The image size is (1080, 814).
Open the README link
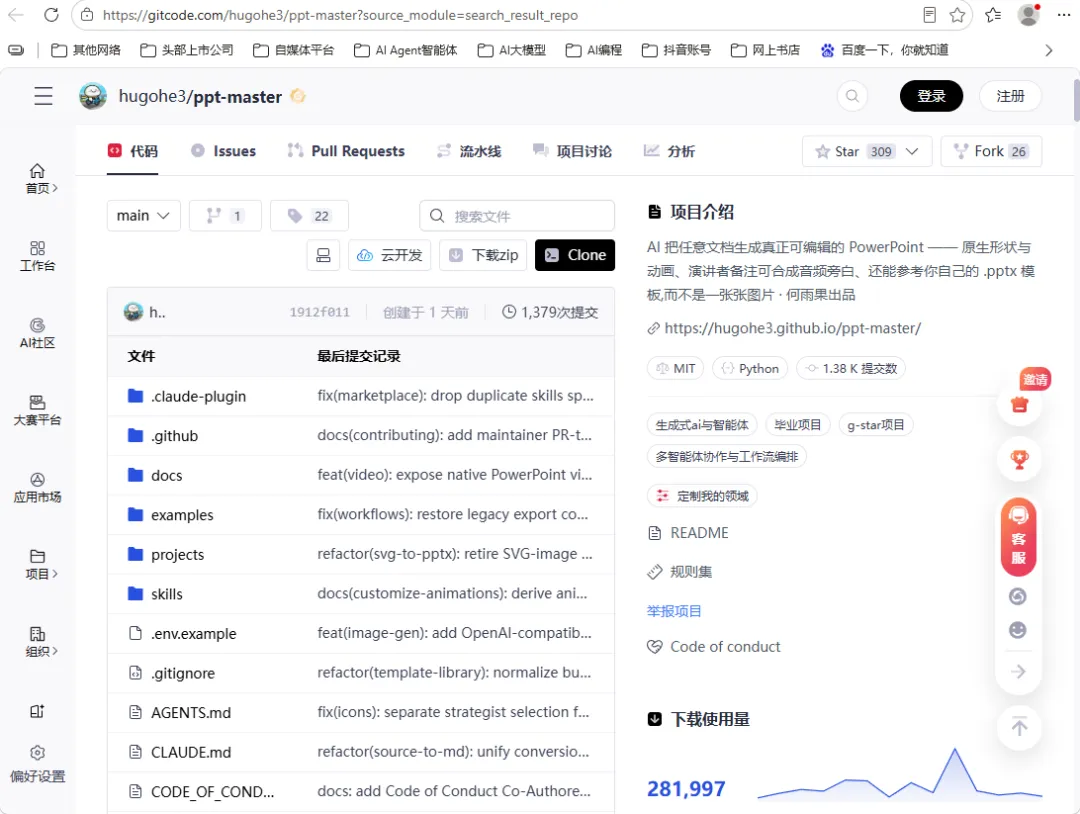point(699,533)
